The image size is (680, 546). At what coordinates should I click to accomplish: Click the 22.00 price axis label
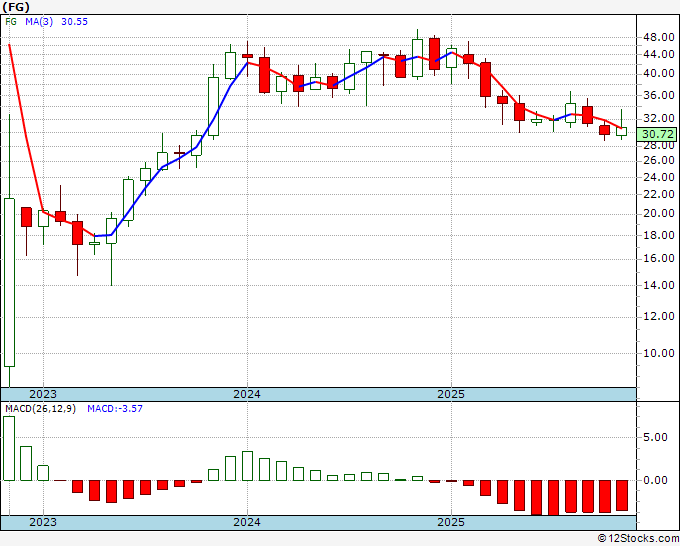pyautogui.click(x=658, y=194)
